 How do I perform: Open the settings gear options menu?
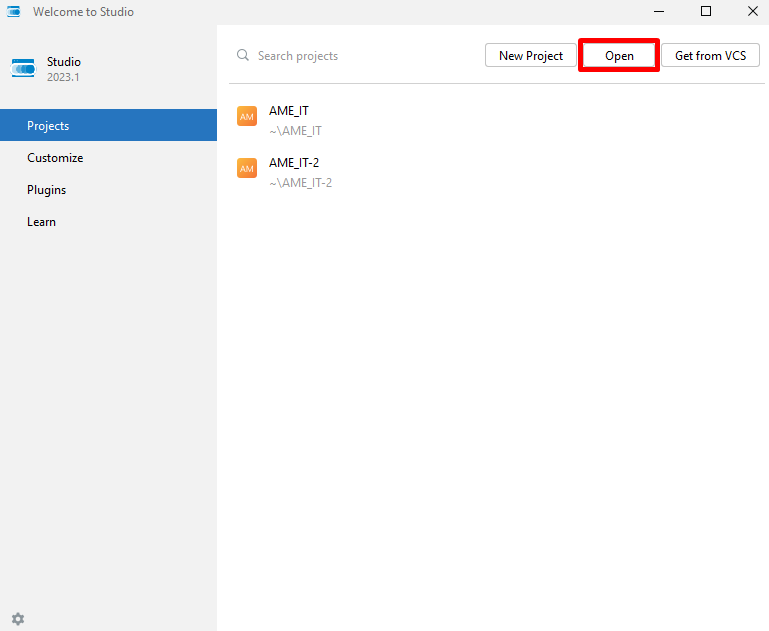coord(17,619)
